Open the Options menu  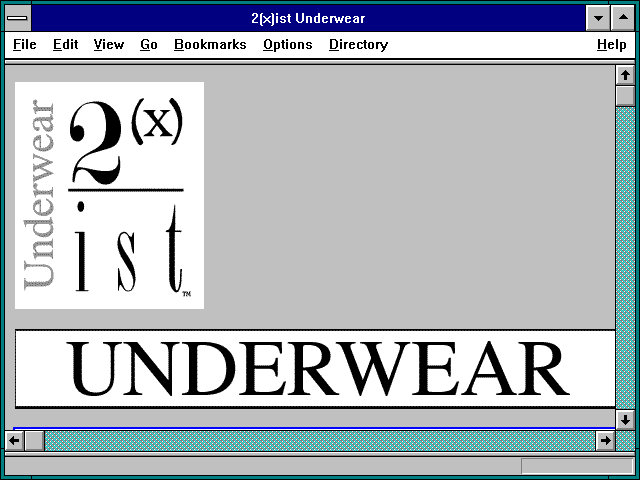pos(288,44)
